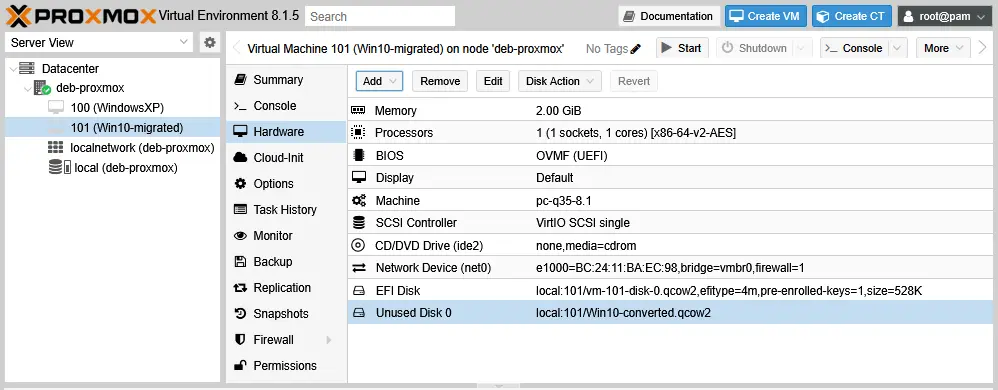Open the Snapshots tab

(x=286, y=314)
